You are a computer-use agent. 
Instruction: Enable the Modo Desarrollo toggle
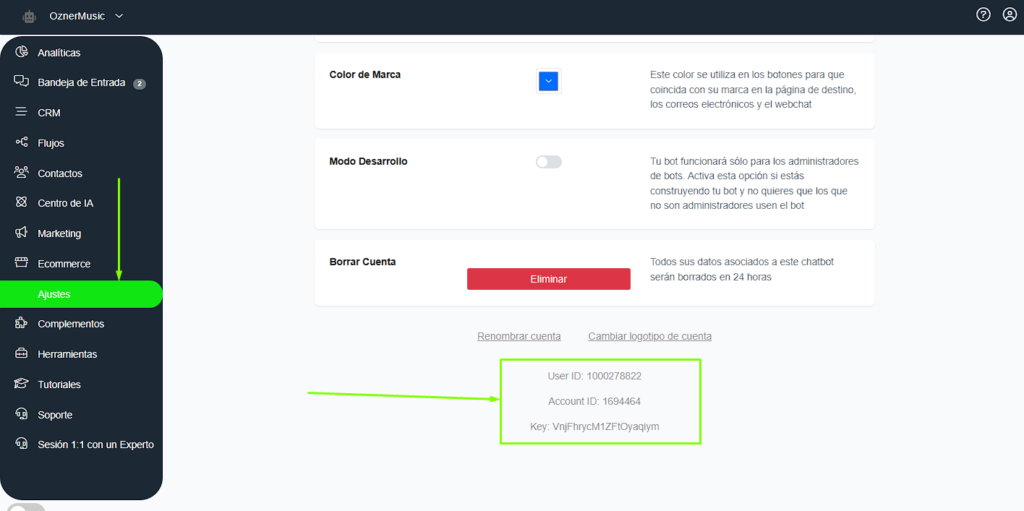pyautogui.click(x=548, y=162)
